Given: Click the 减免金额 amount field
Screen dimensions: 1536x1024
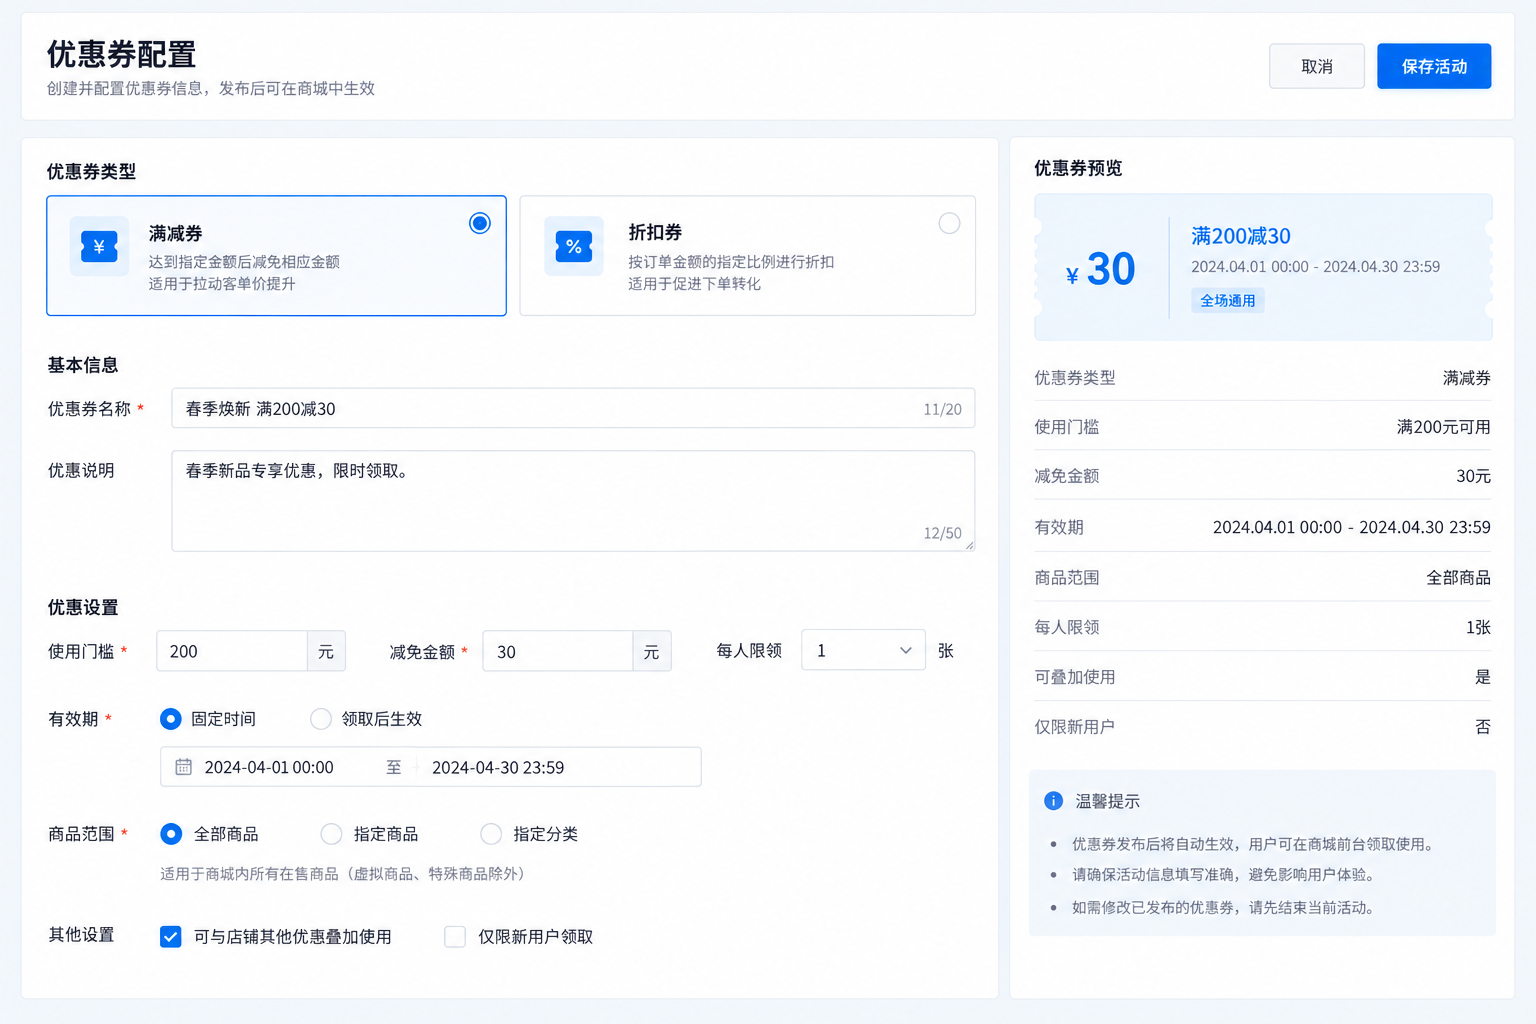Looking at the screenshot, I should pyautogui.click(x=558, y=652).
